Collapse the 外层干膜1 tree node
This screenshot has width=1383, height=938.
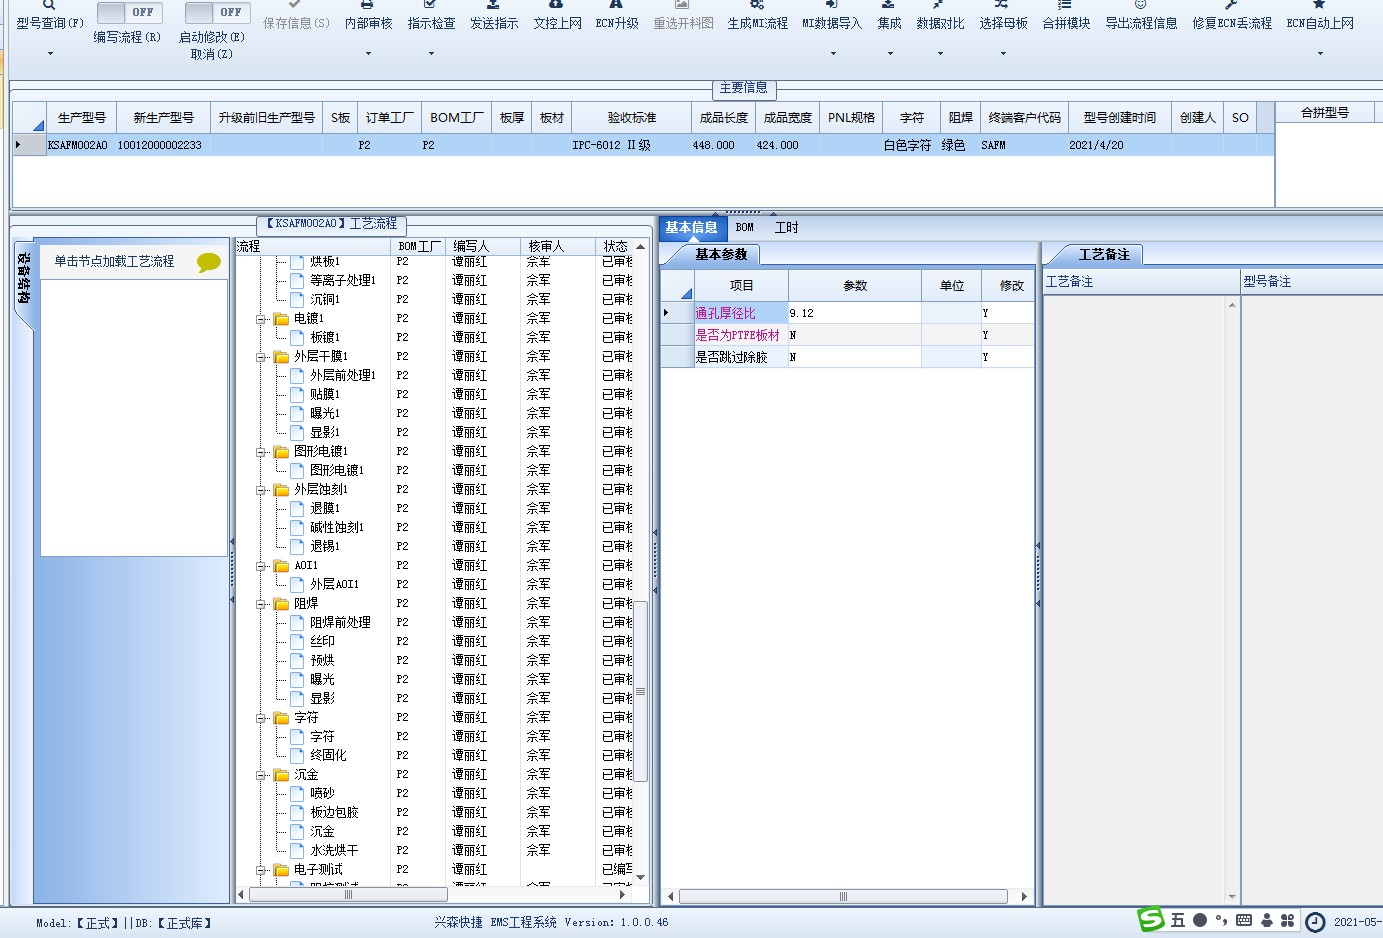click(x=261, y=357)
